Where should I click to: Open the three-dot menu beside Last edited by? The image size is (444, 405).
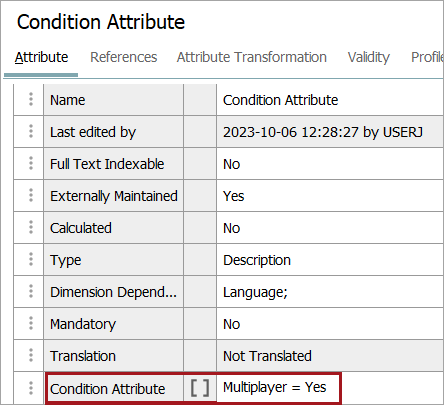point(31,131)
